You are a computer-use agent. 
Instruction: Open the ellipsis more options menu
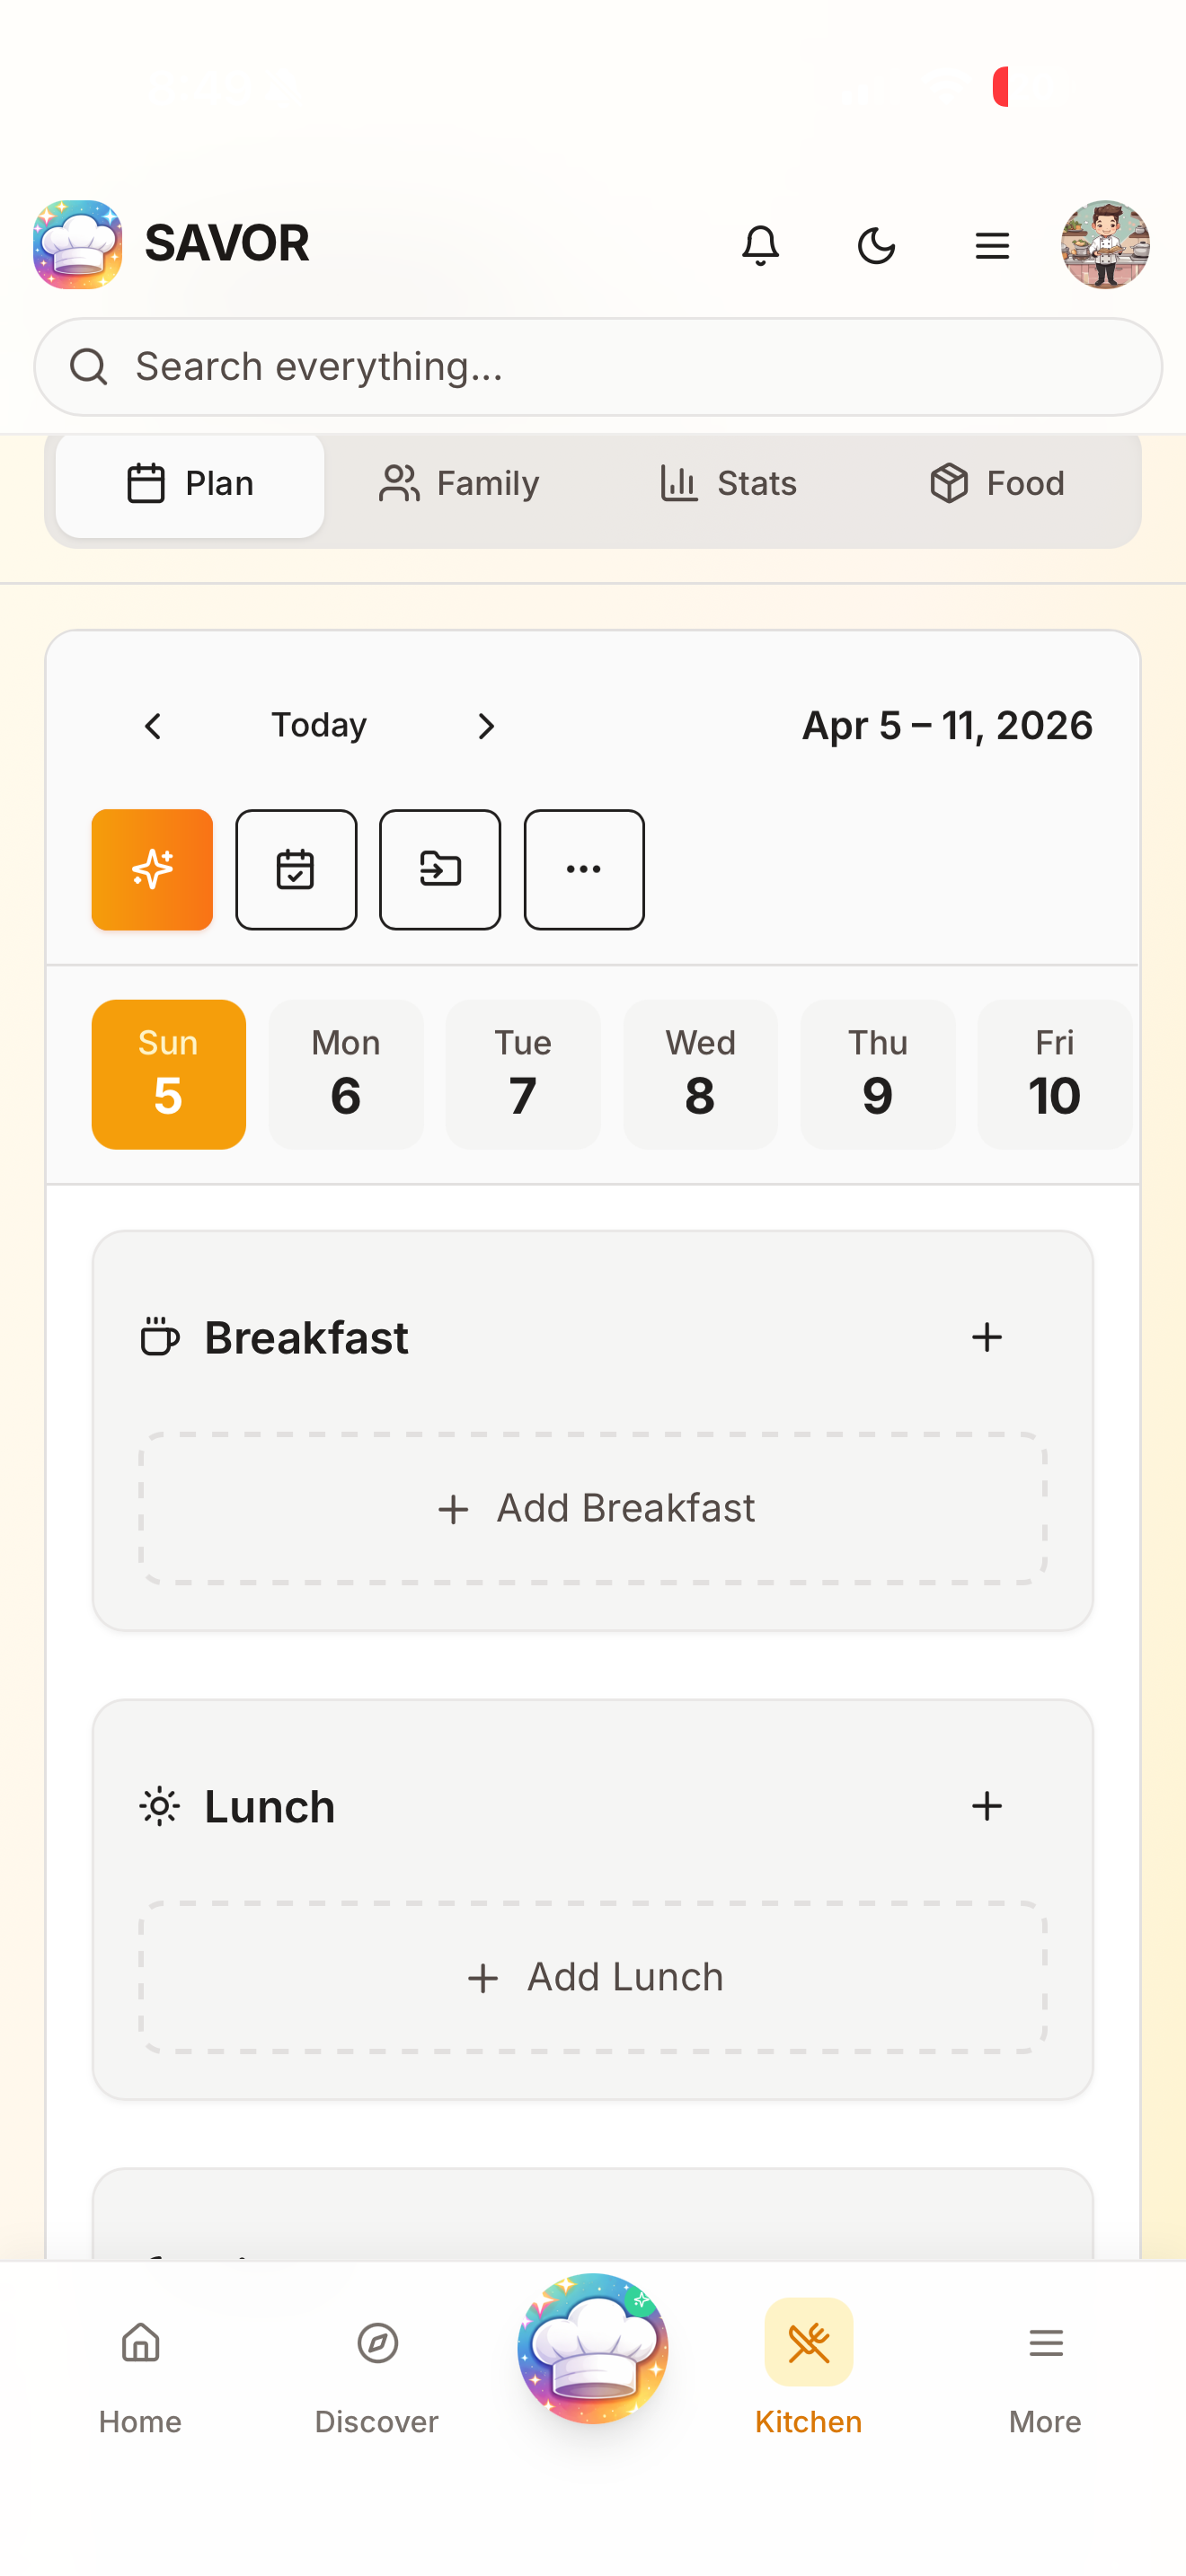click(x=583, y=869)
